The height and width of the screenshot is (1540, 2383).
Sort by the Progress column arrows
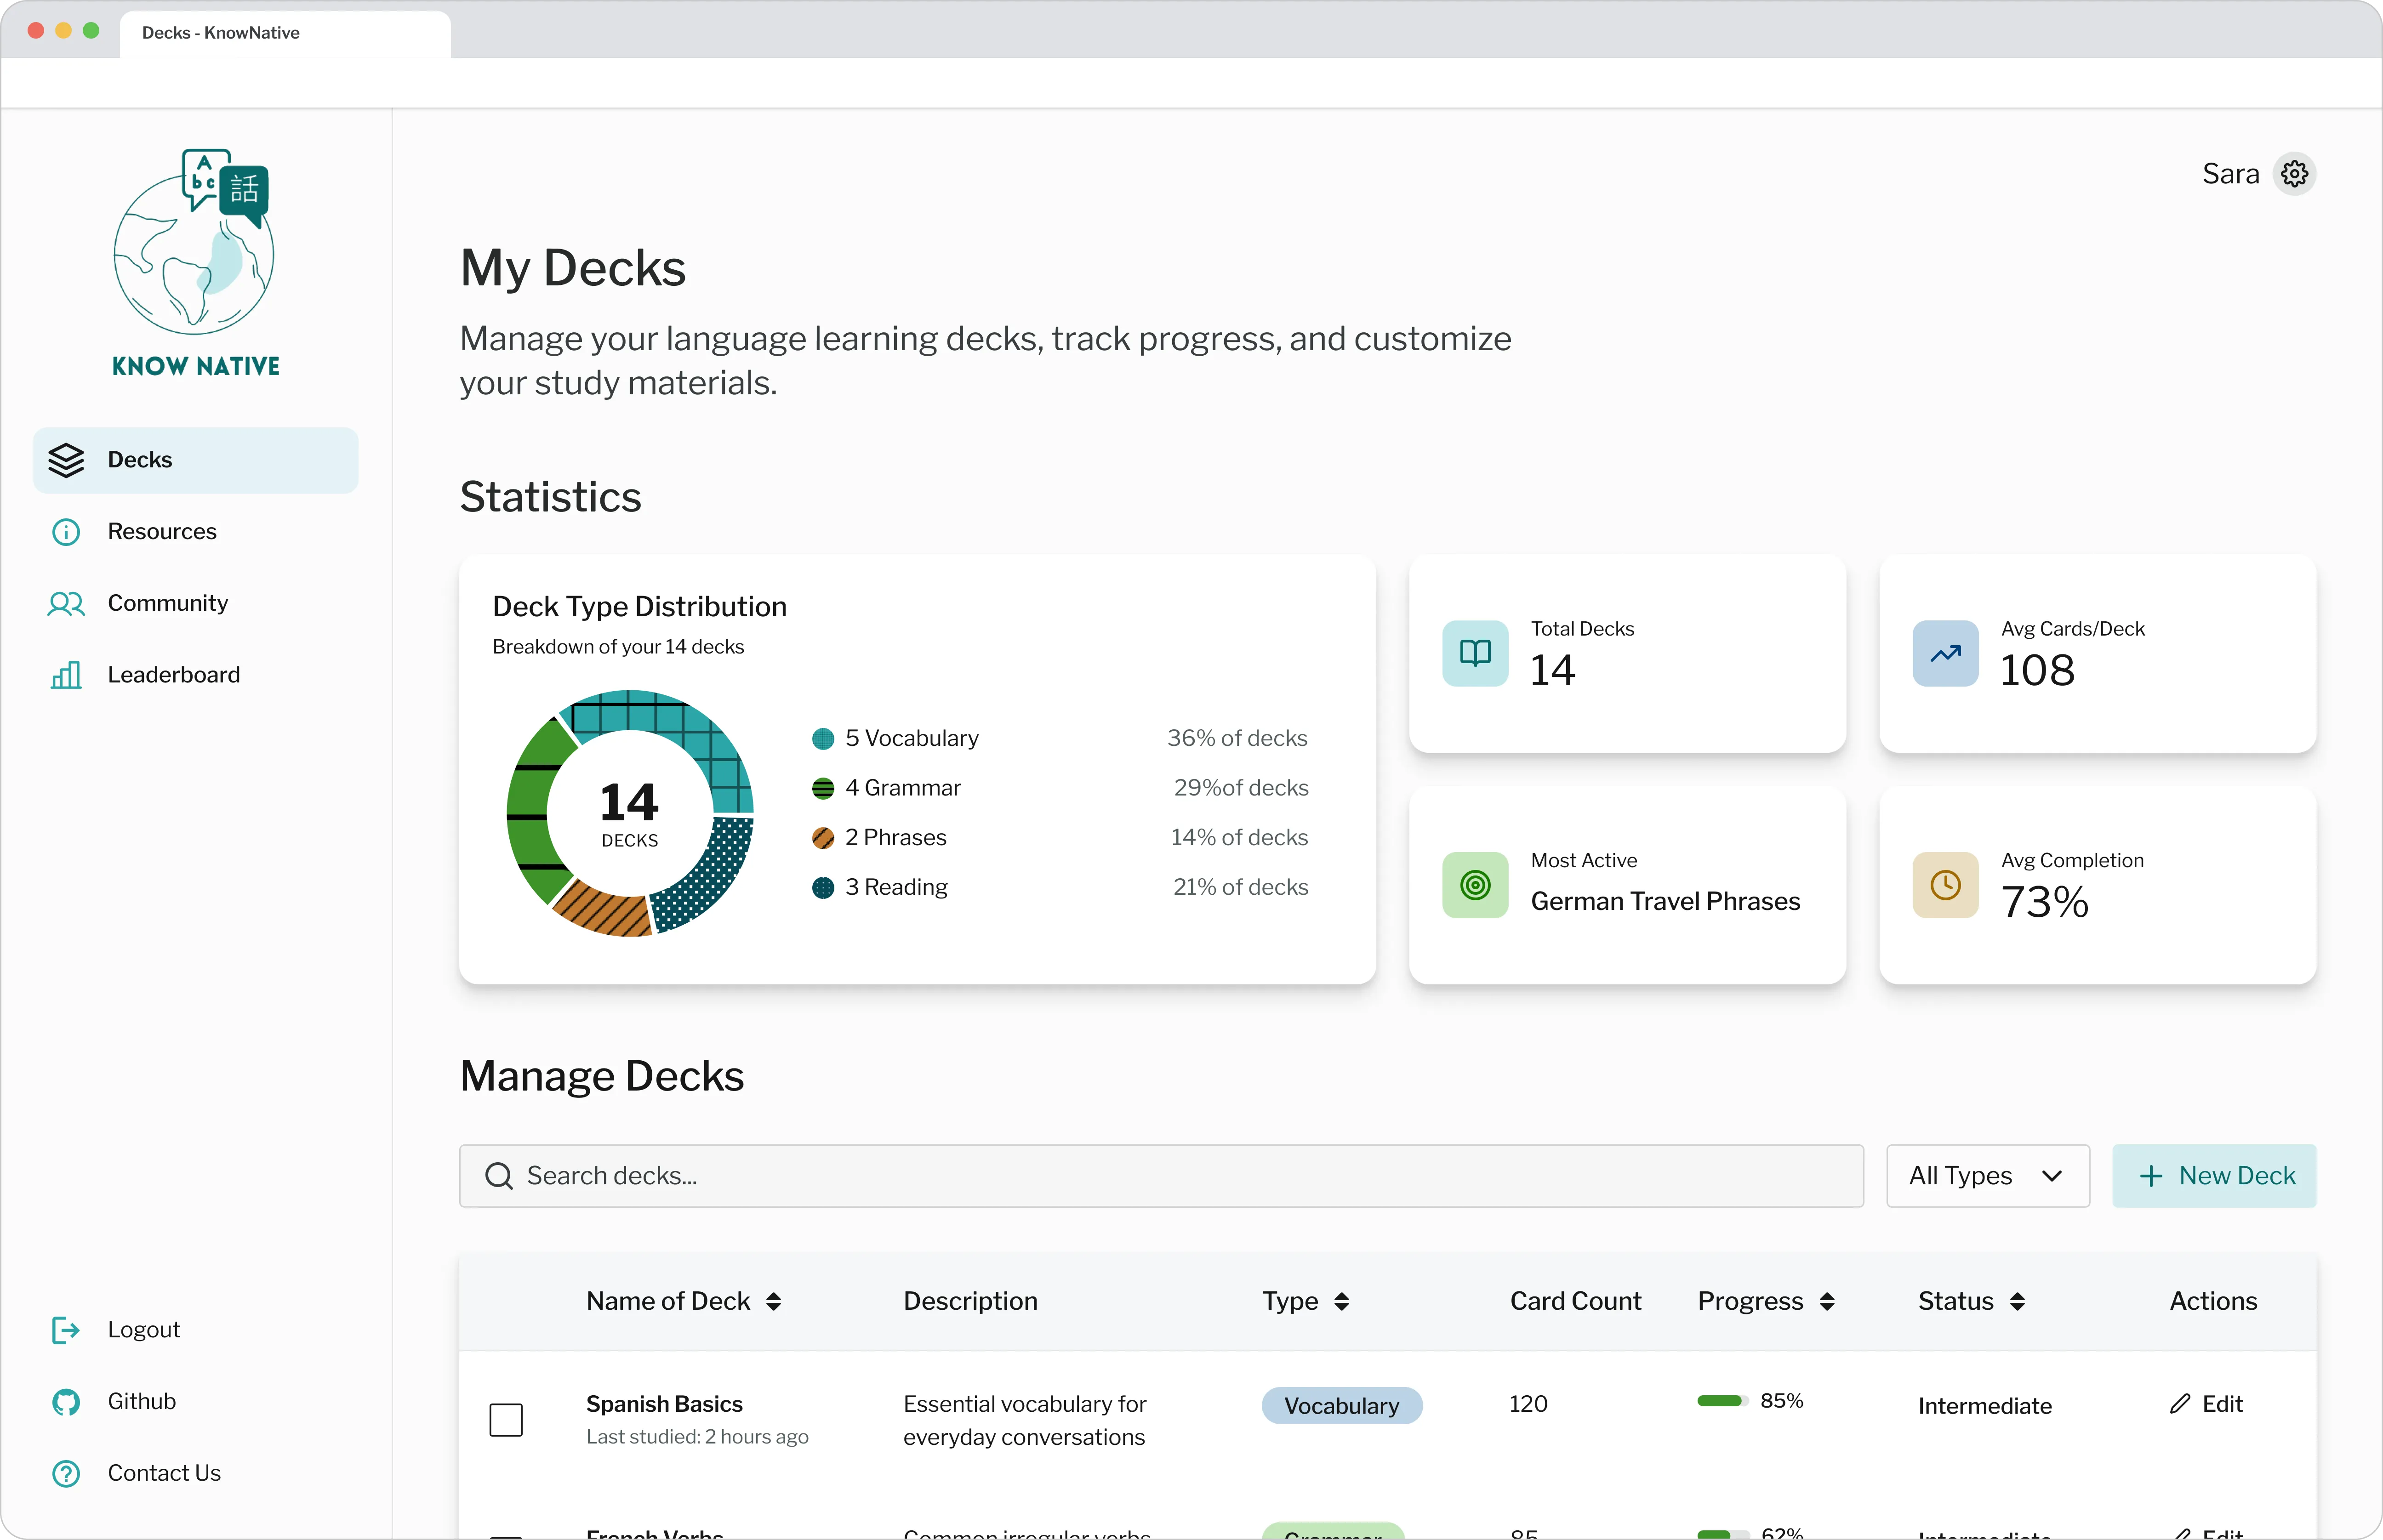pos(1826,1301)
